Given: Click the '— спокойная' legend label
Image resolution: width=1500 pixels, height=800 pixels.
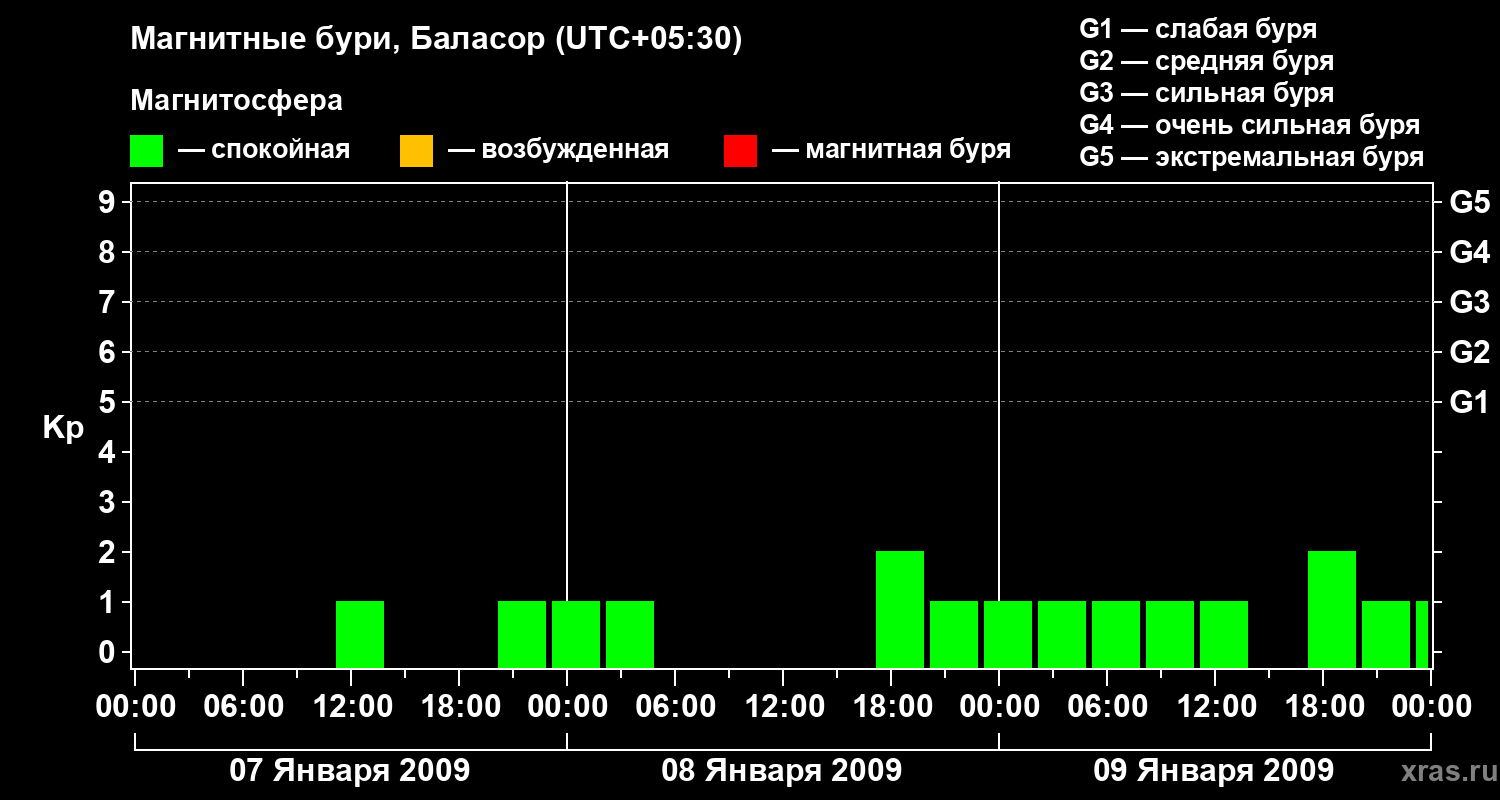Looking at the screenshot, I should pos(264,150).
